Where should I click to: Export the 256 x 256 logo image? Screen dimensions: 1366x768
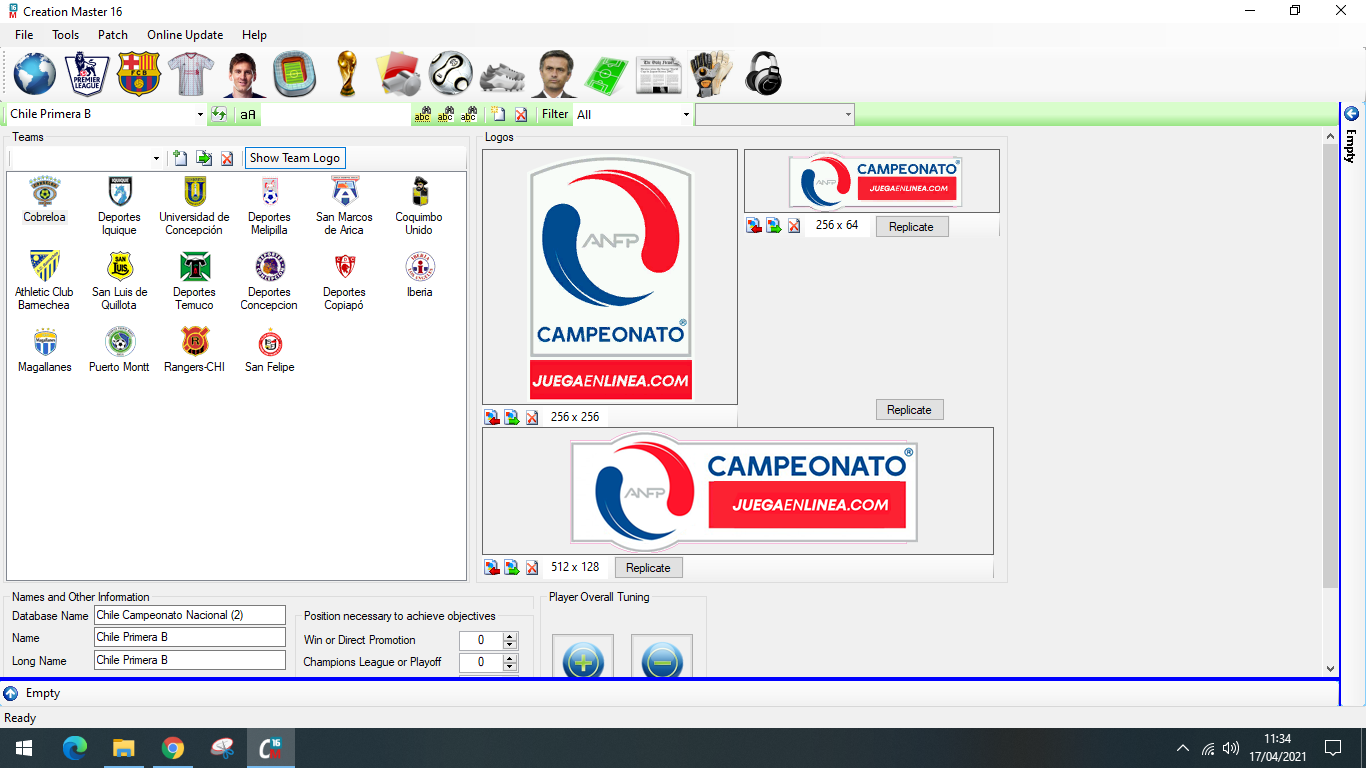pyautogui.click(x=512, y=417)
